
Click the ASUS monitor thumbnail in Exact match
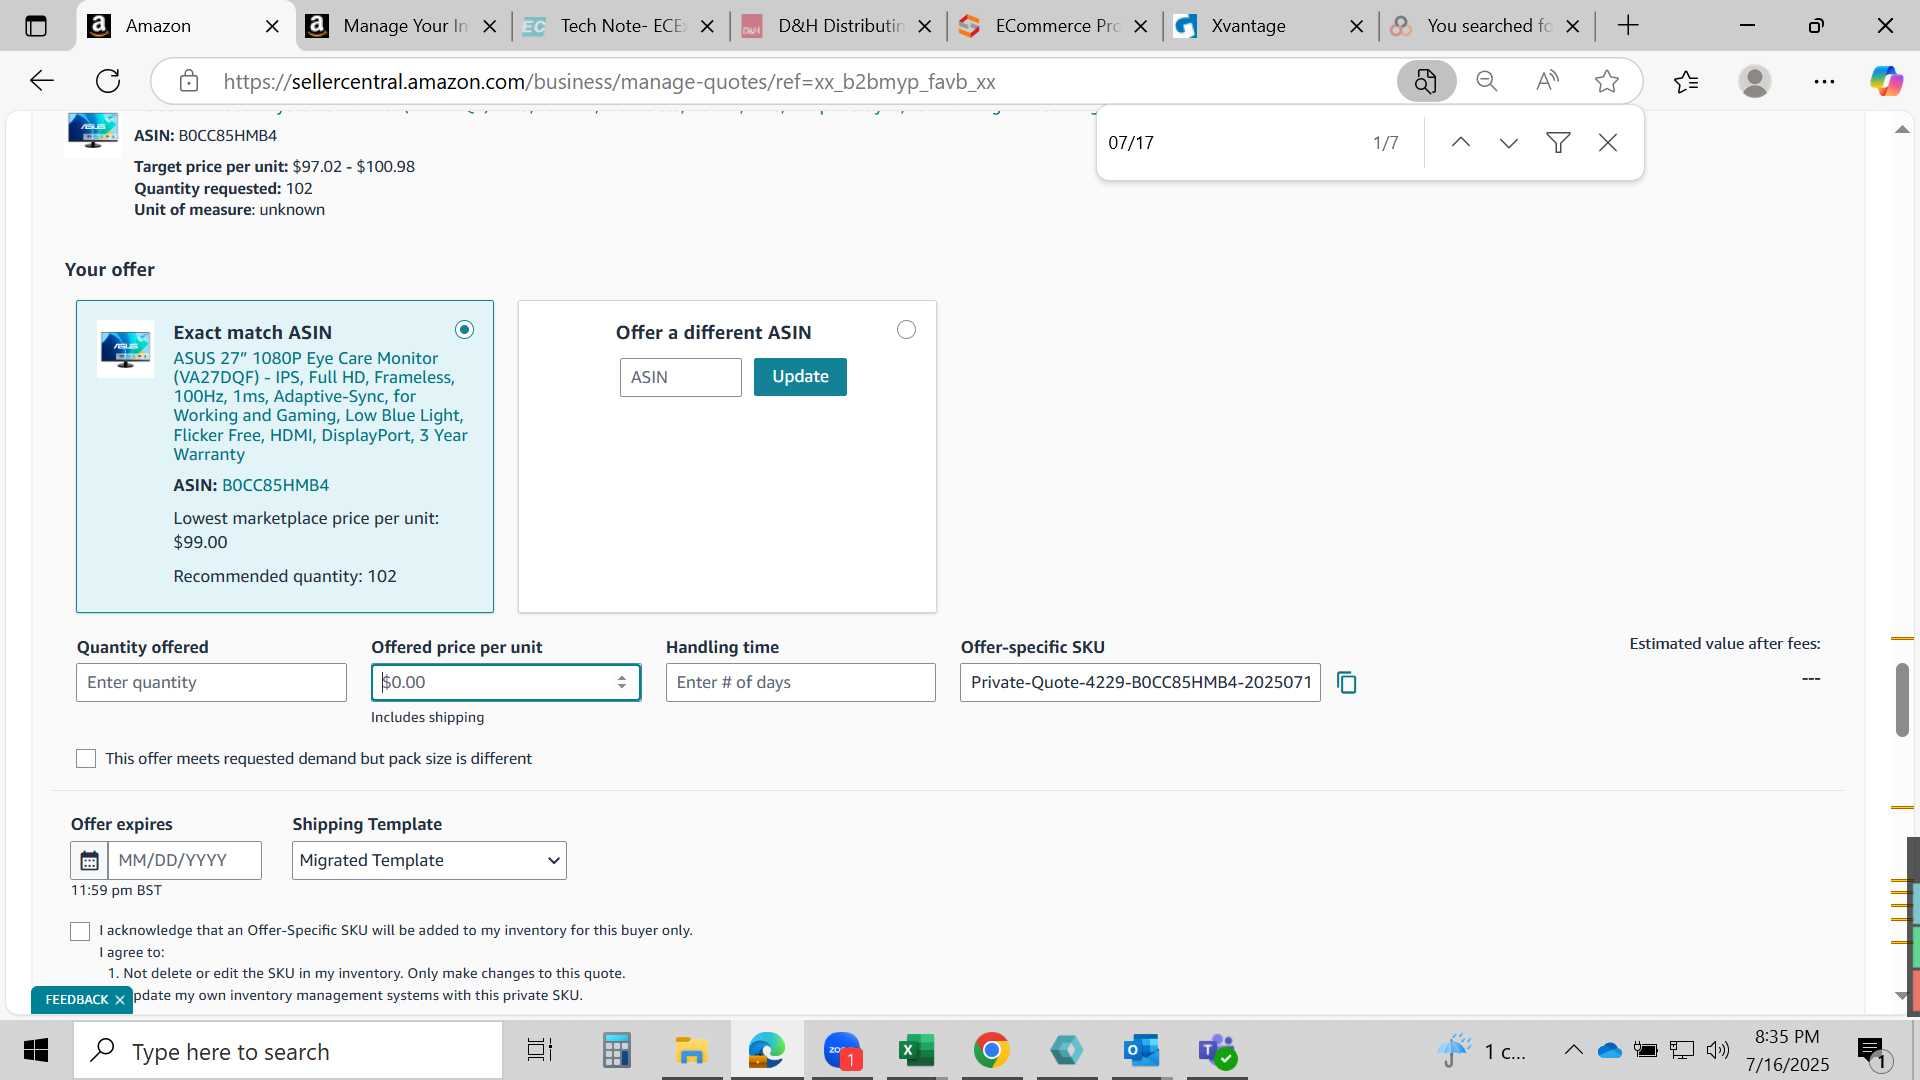click(125, 349)
